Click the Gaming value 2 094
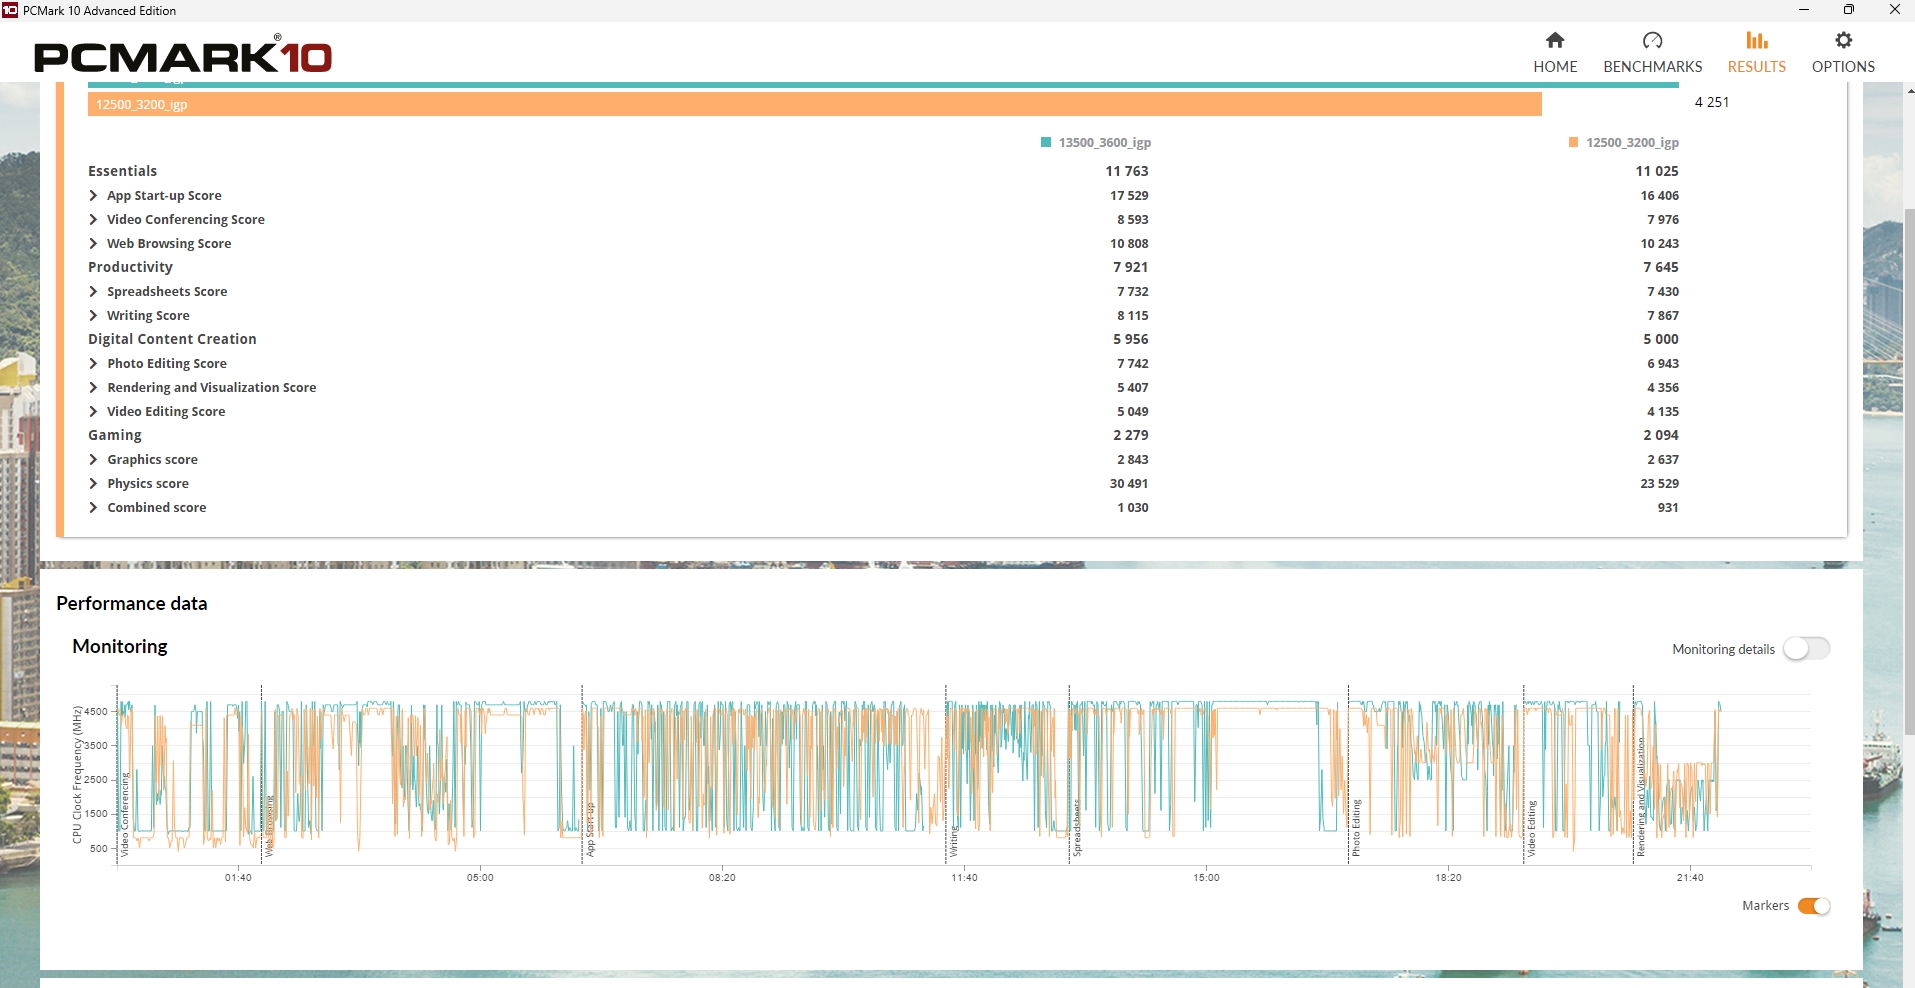Screen dimensions: 1915x988 (x=1661, y=435)
